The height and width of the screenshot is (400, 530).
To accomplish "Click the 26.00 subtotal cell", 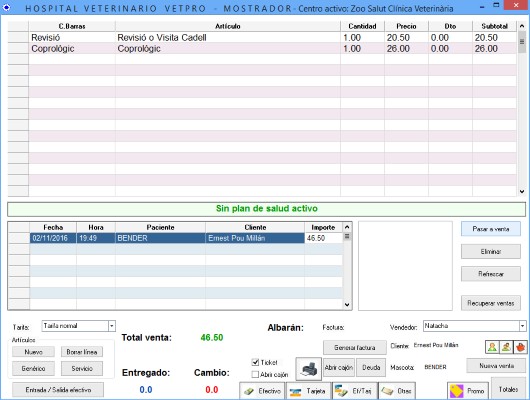I will coord(494,48).
